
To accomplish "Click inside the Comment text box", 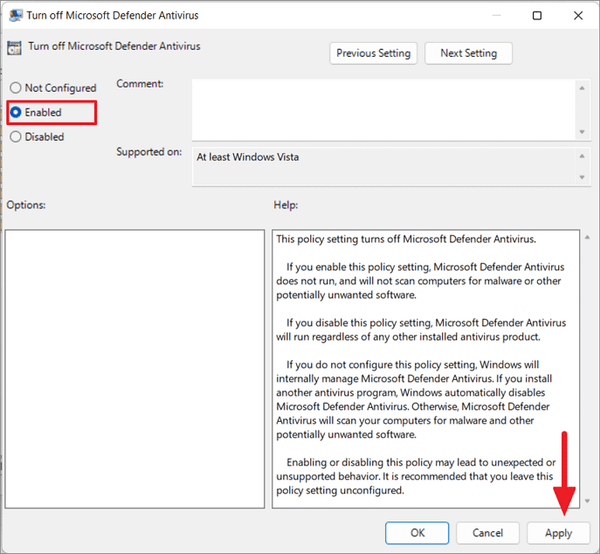I will point(383,109).
